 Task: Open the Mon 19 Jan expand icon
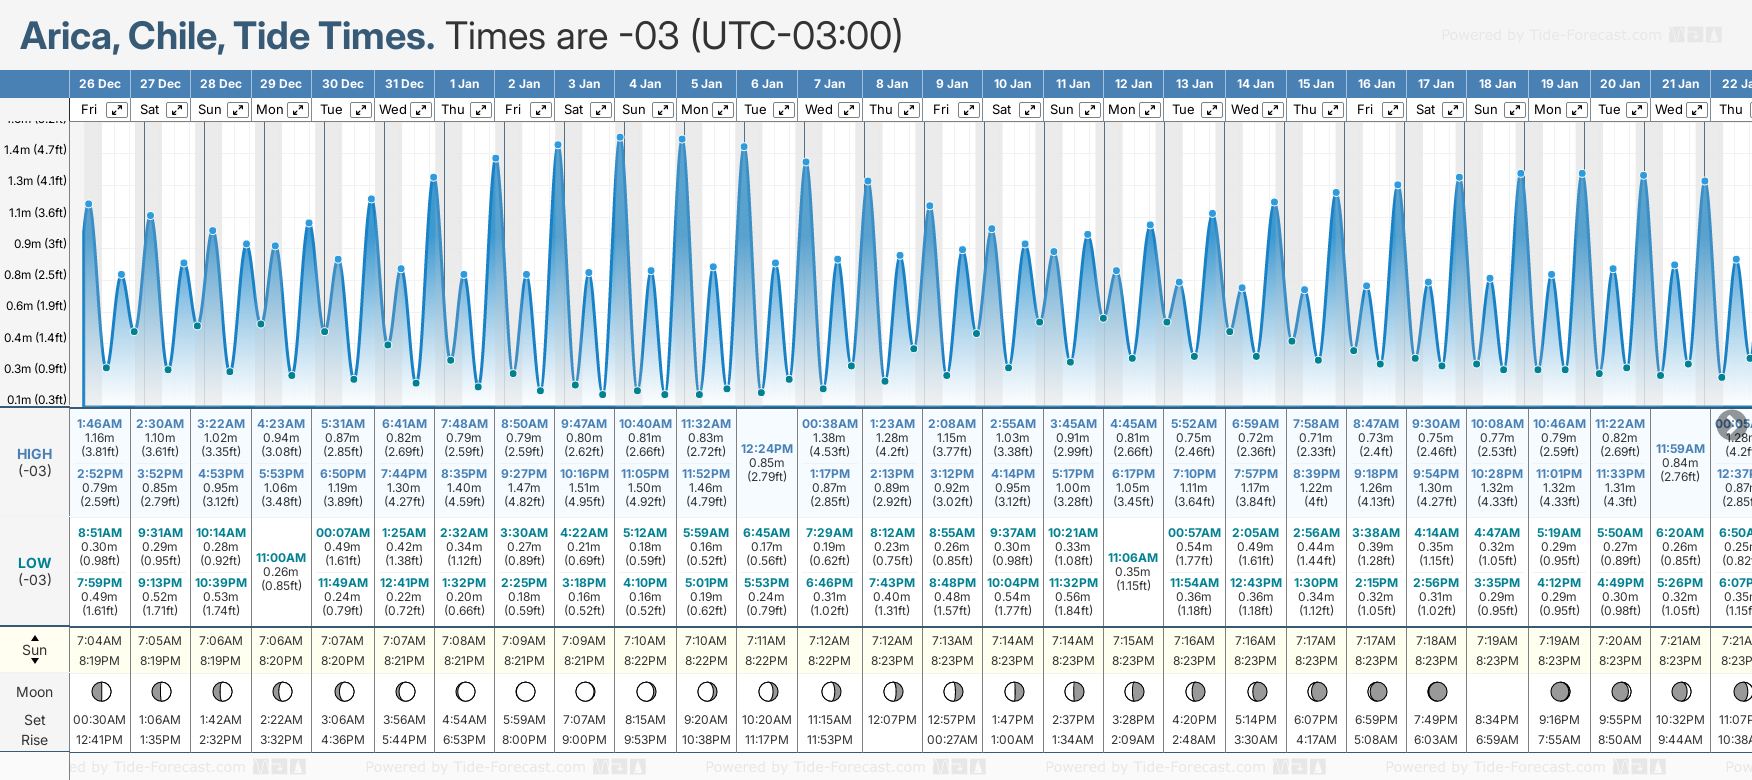point(1576,110)
